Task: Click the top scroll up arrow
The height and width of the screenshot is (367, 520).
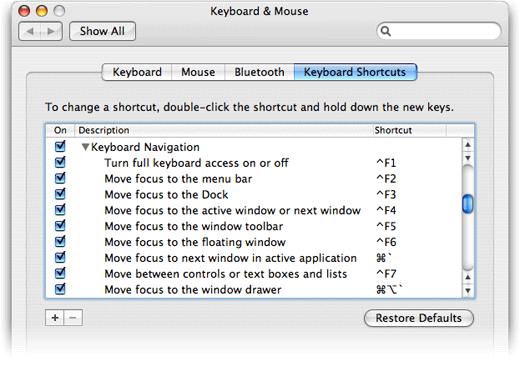Action: 468,145
